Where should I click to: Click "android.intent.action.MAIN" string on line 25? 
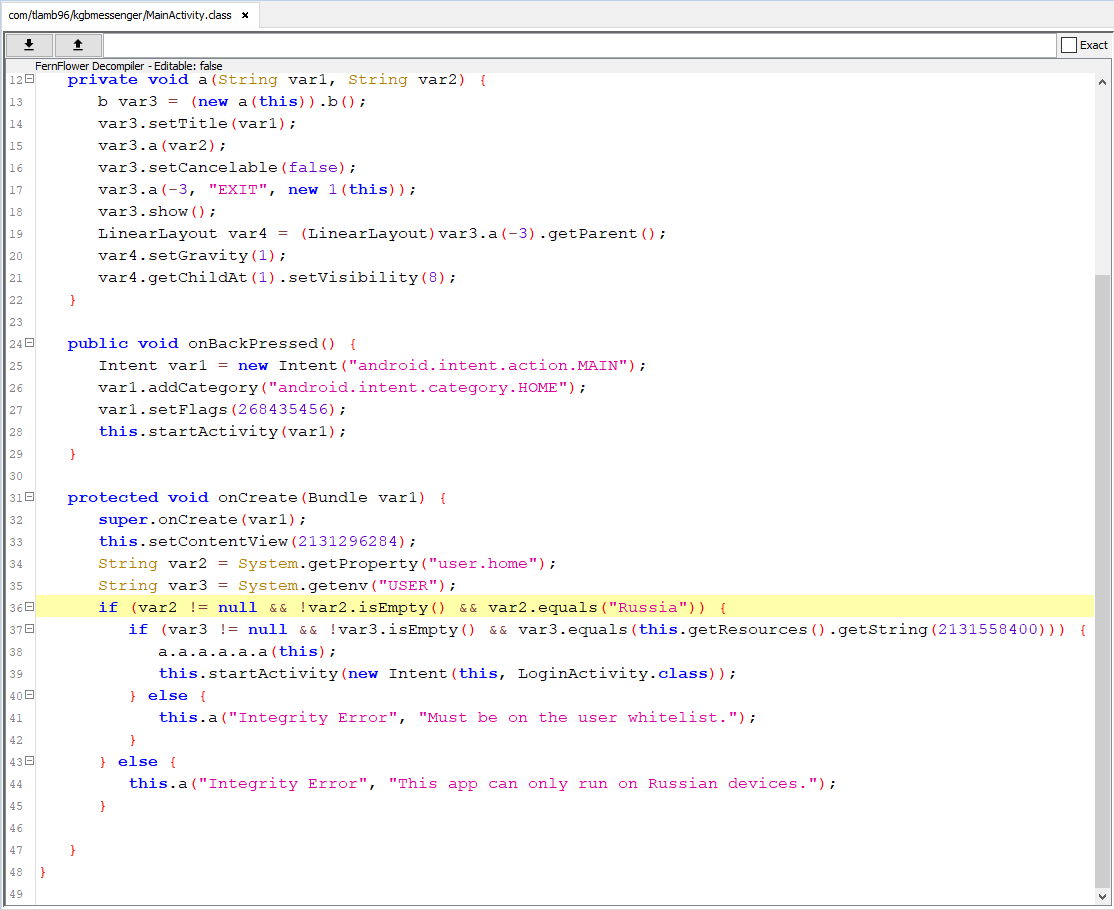click(489, 365)
